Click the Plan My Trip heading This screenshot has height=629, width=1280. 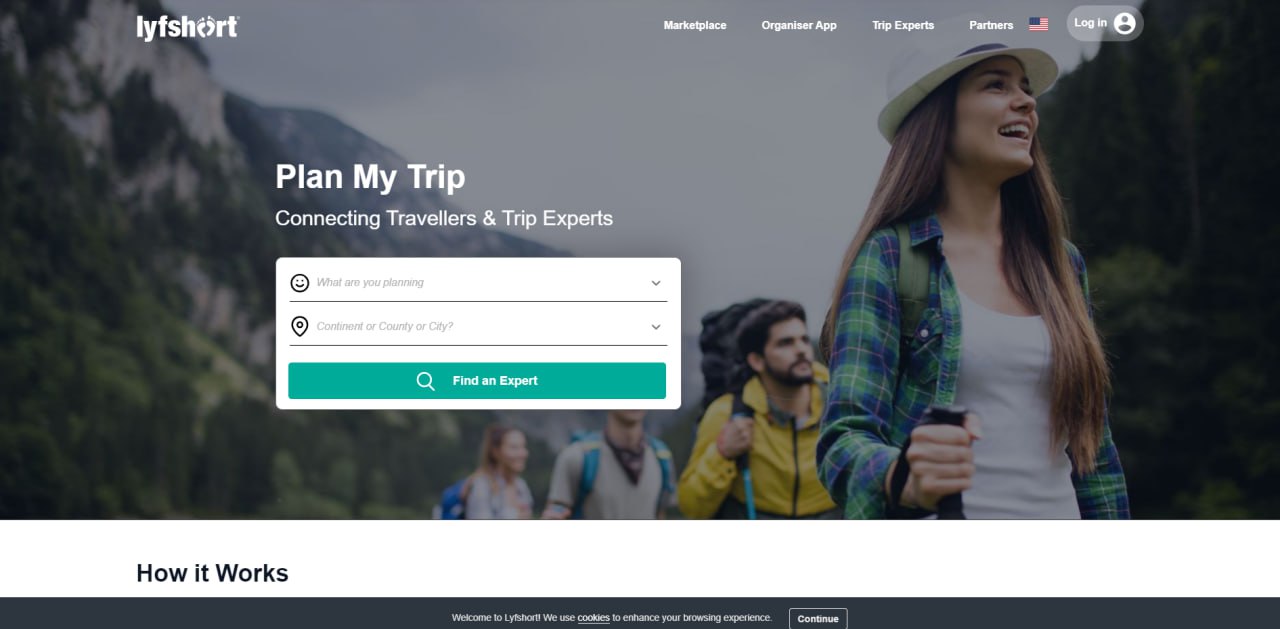pyautogui.click(x=370, y=177)
